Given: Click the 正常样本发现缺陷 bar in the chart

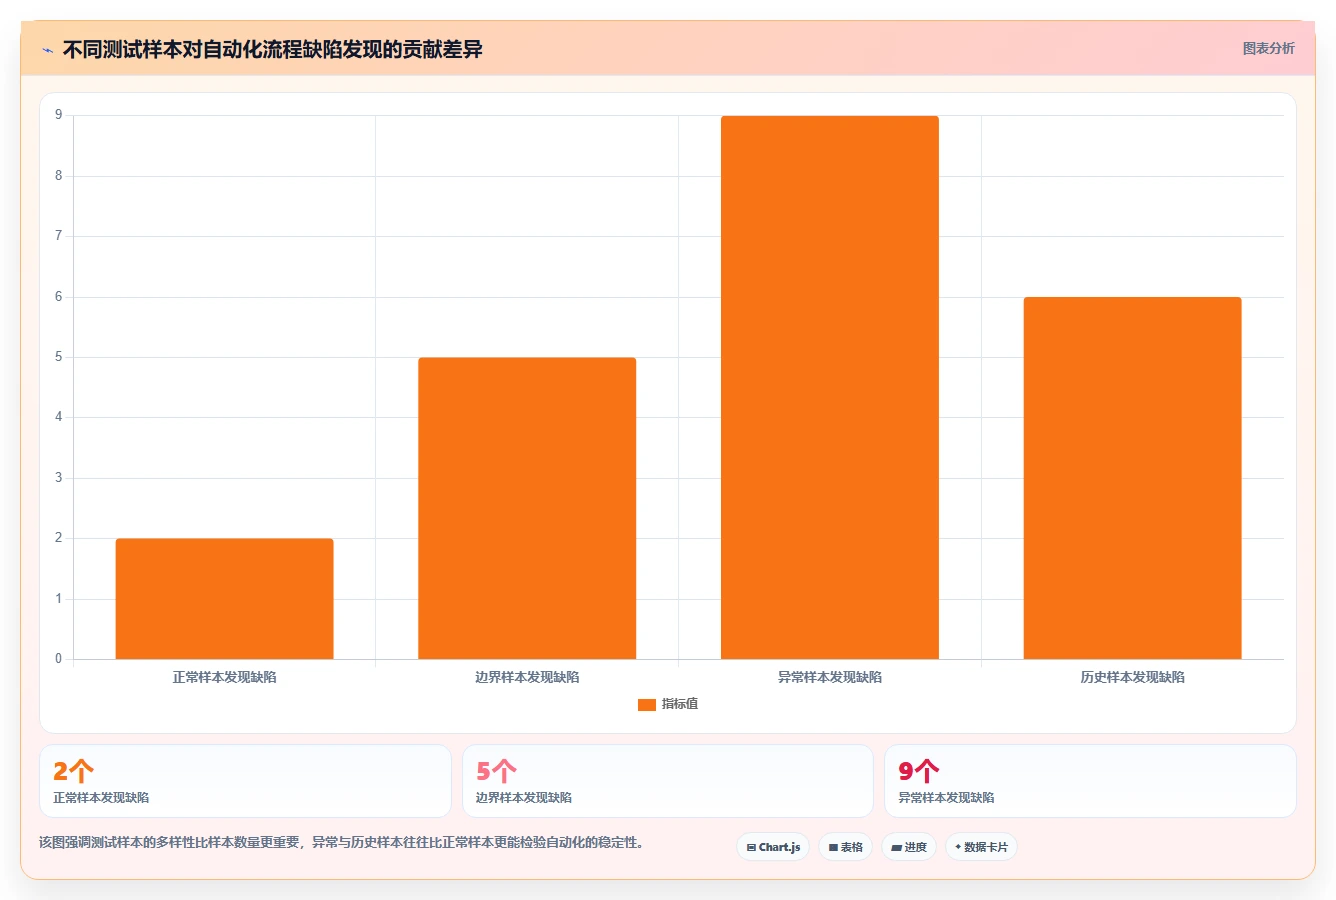Looking at the screenshot, I should 224,599.
